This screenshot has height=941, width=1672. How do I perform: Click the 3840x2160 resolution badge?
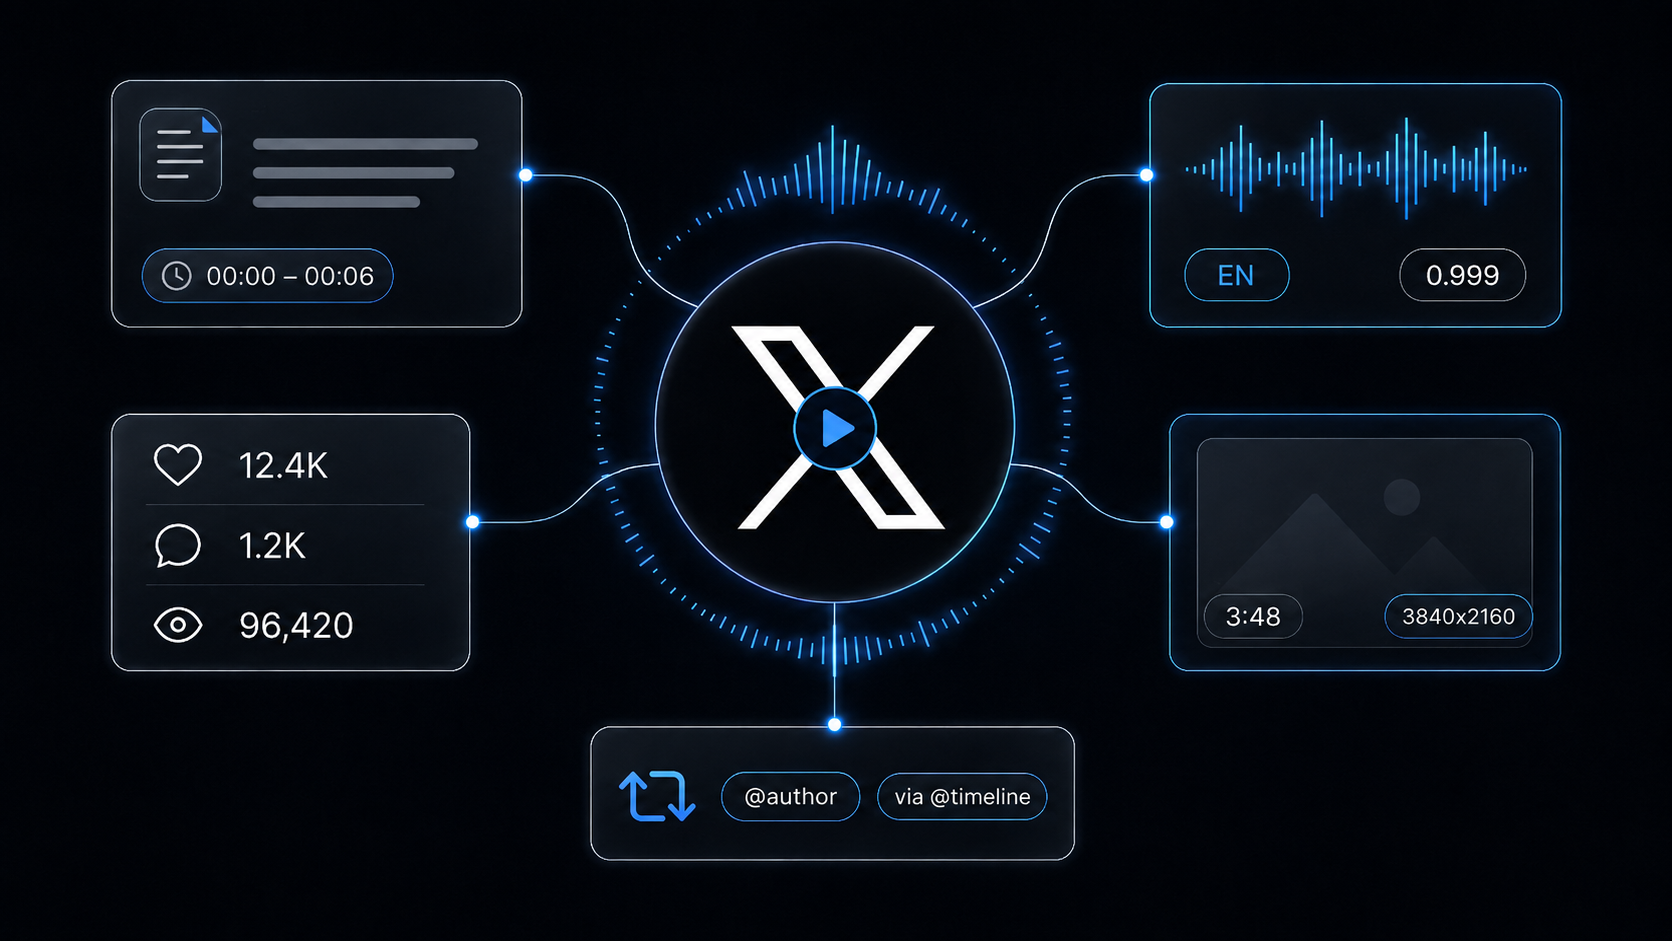point(1458,617)
